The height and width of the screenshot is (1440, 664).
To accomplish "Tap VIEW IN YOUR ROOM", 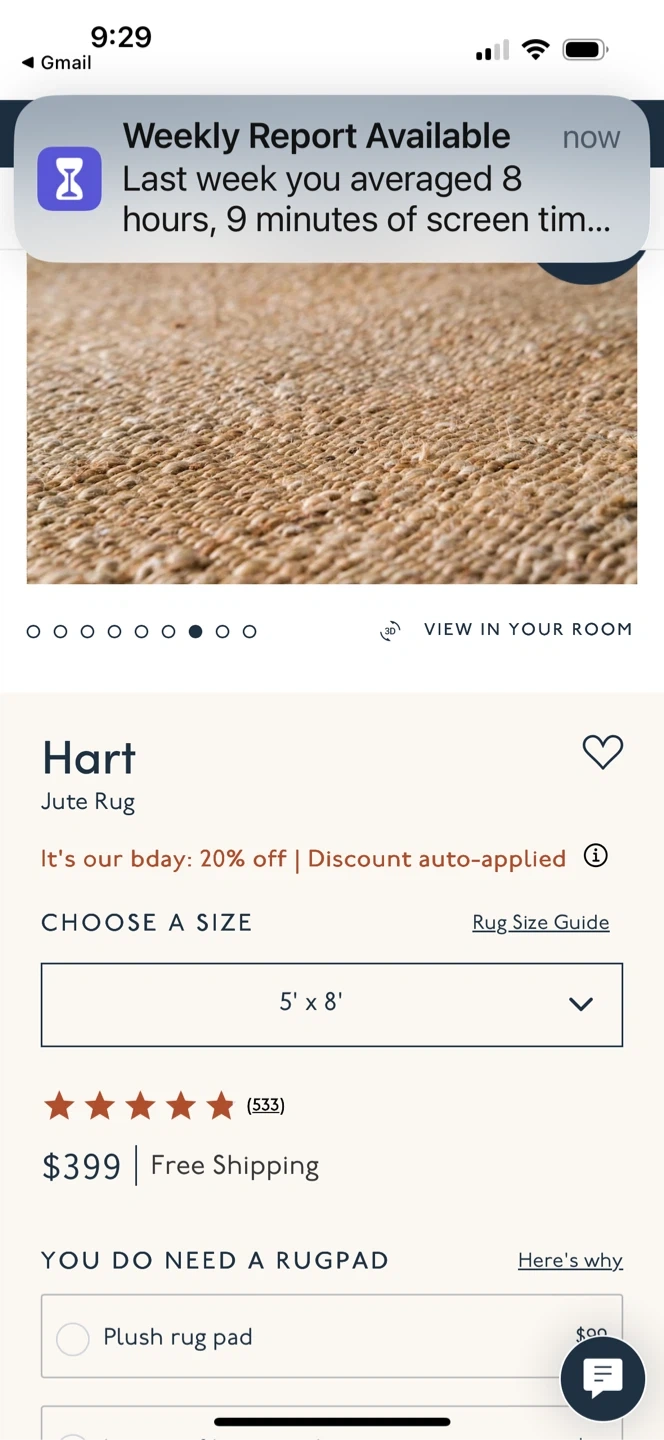I will [527, 630].
